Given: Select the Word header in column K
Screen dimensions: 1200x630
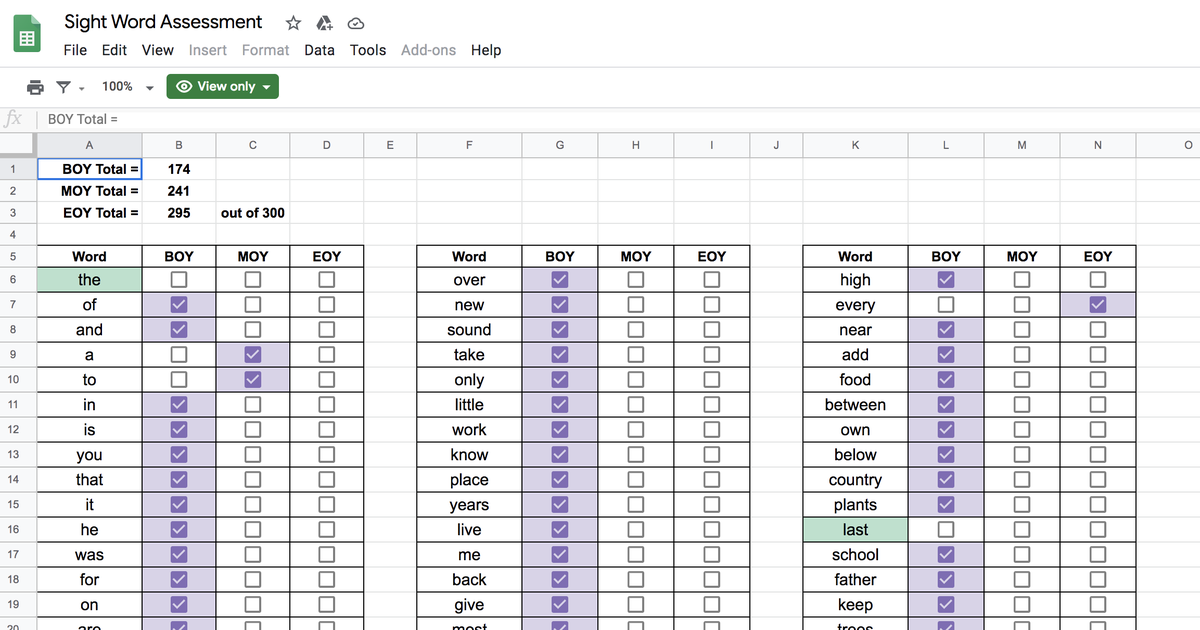Looking at the screenshot, I should point(855,257).
